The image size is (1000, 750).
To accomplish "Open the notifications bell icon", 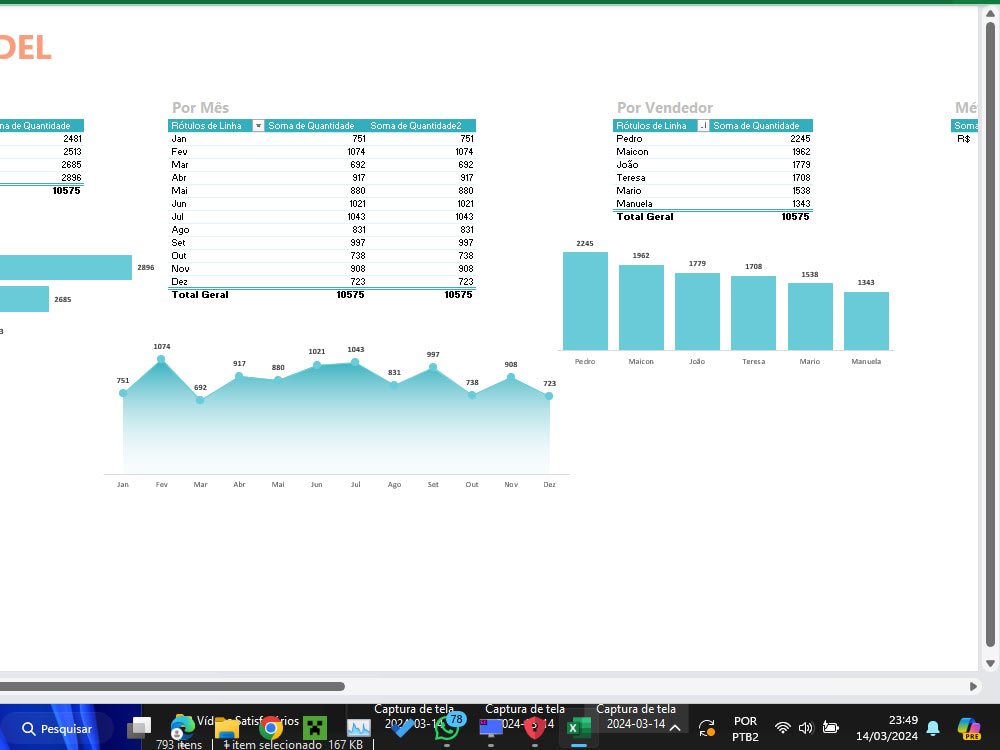I will click(x=933, y=727).
